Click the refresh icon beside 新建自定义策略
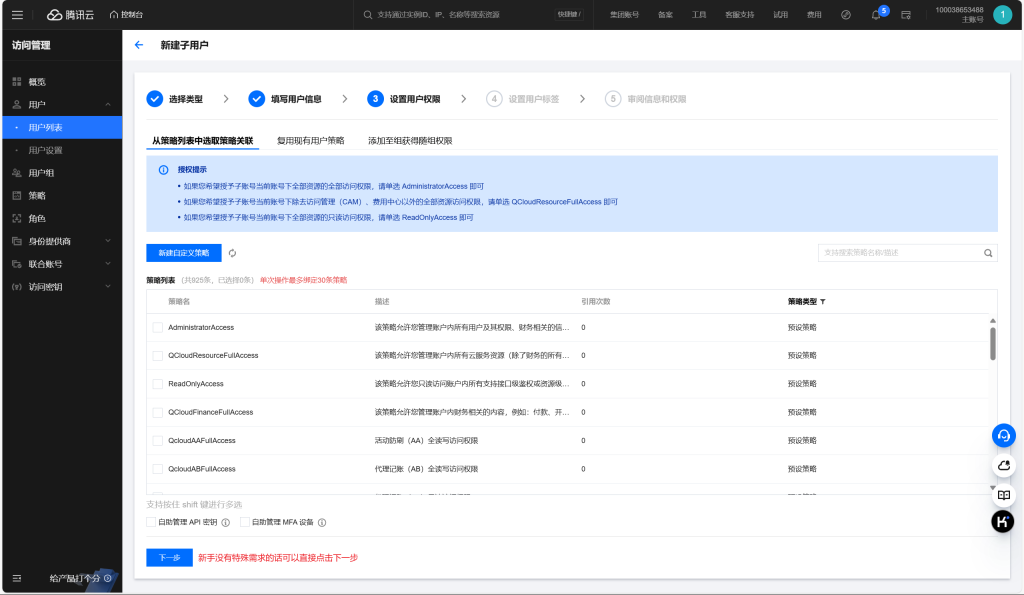This screenshot has height=595, width=1024. pos(232,253)
